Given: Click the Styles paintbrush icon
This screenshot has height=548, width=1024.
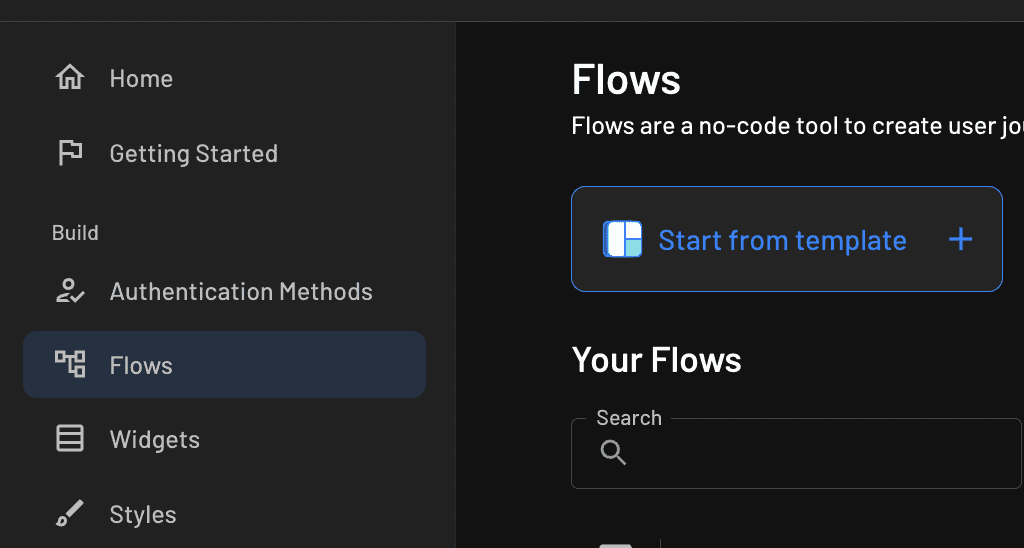Looking at the screenshot, I should pos(70,514).
